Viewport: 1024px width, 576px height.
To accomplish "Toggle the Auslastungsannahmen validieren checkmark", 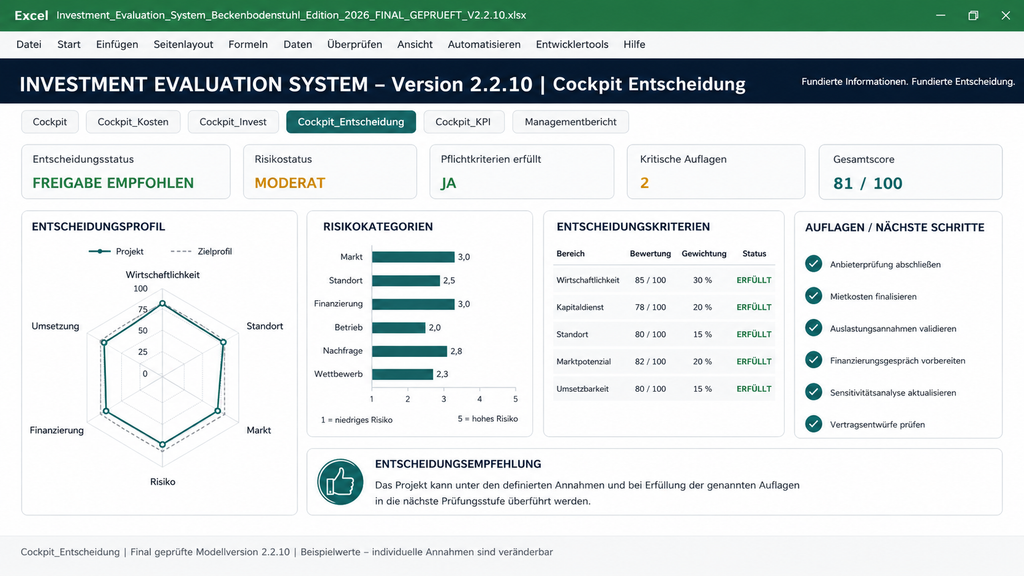I will click(813, 328).
